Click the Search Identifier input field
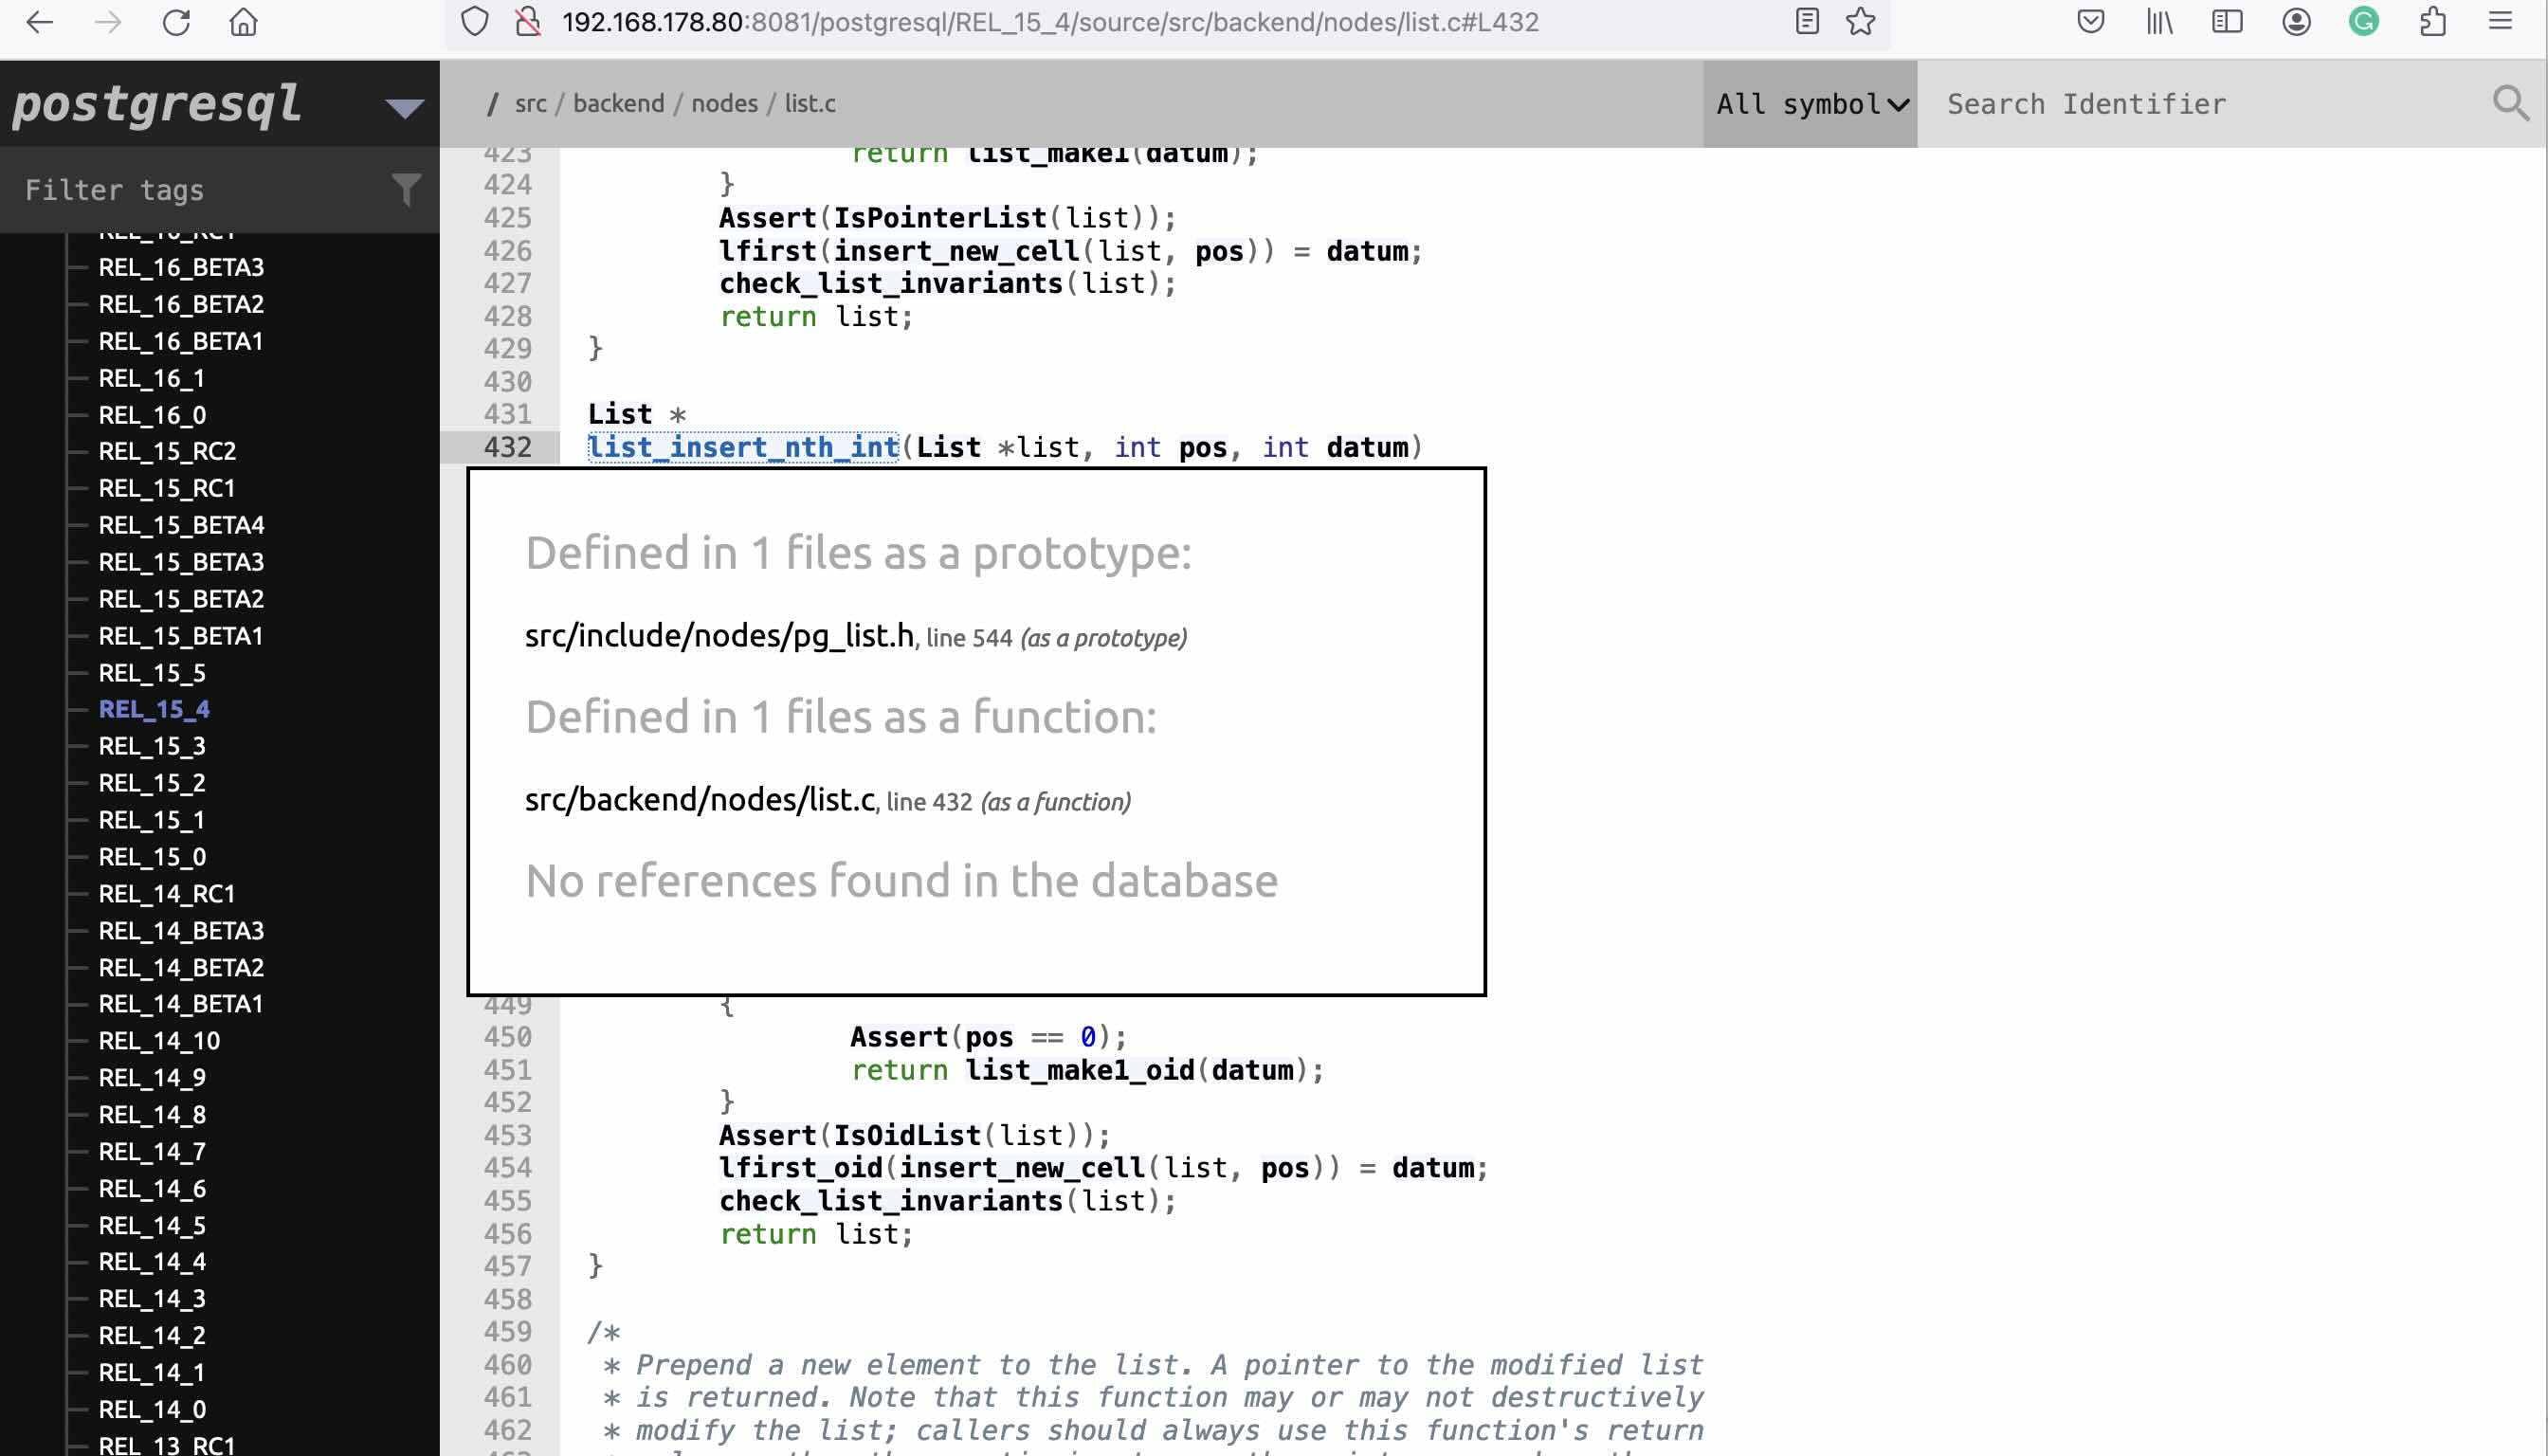 tap(2205, 104)
